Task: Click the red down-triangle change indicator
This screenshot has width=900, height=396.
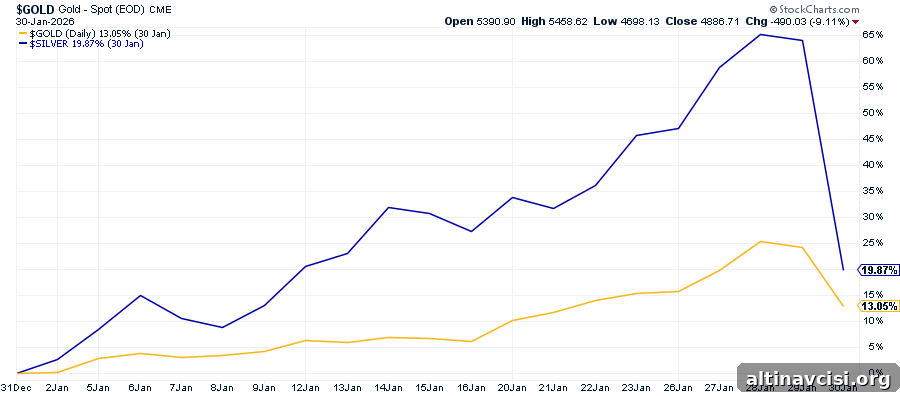Action: (856, 22)
